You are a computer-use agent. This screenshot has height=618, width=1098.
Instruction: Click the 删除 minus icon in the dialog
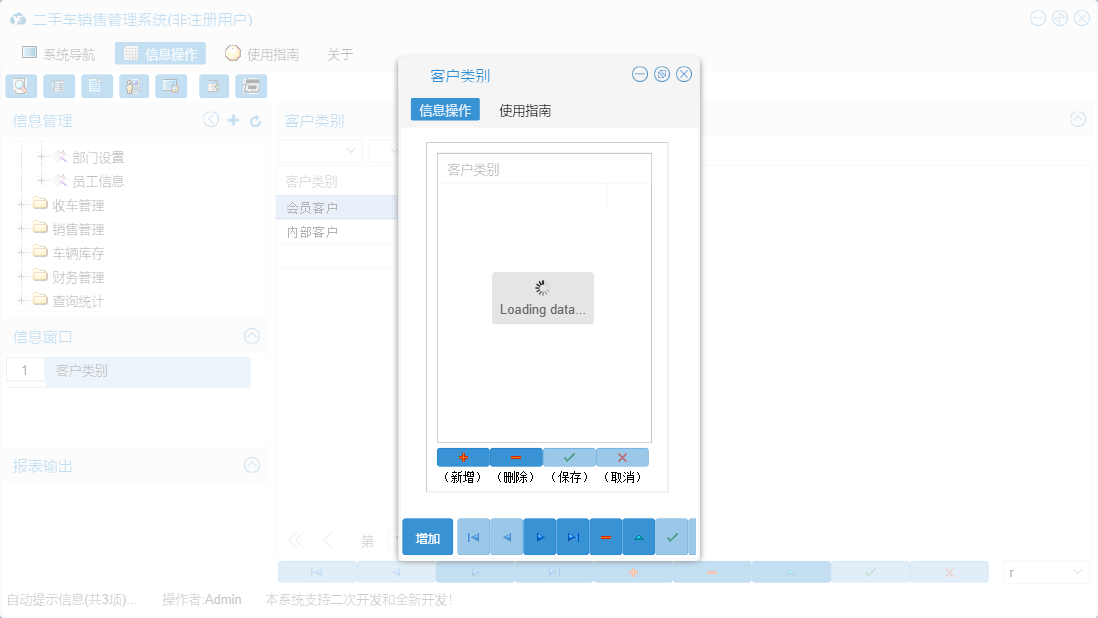(516, 457)
